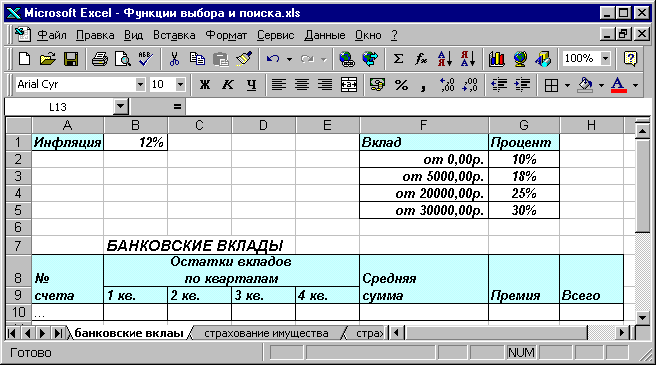Apply percent style icon

(401, 85)
